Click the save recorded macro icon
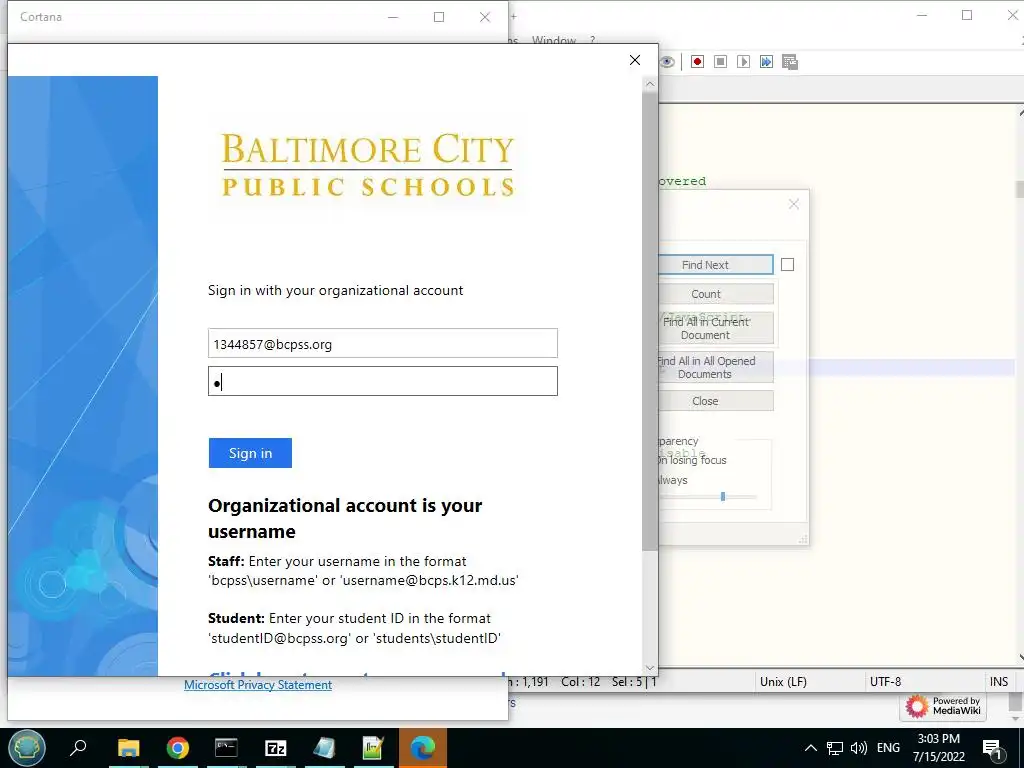1024x768 pixels. [790, 61]
